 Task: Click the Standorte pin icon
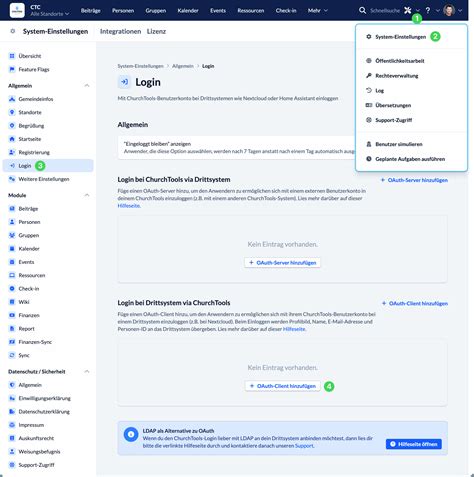tap(12, 112)
